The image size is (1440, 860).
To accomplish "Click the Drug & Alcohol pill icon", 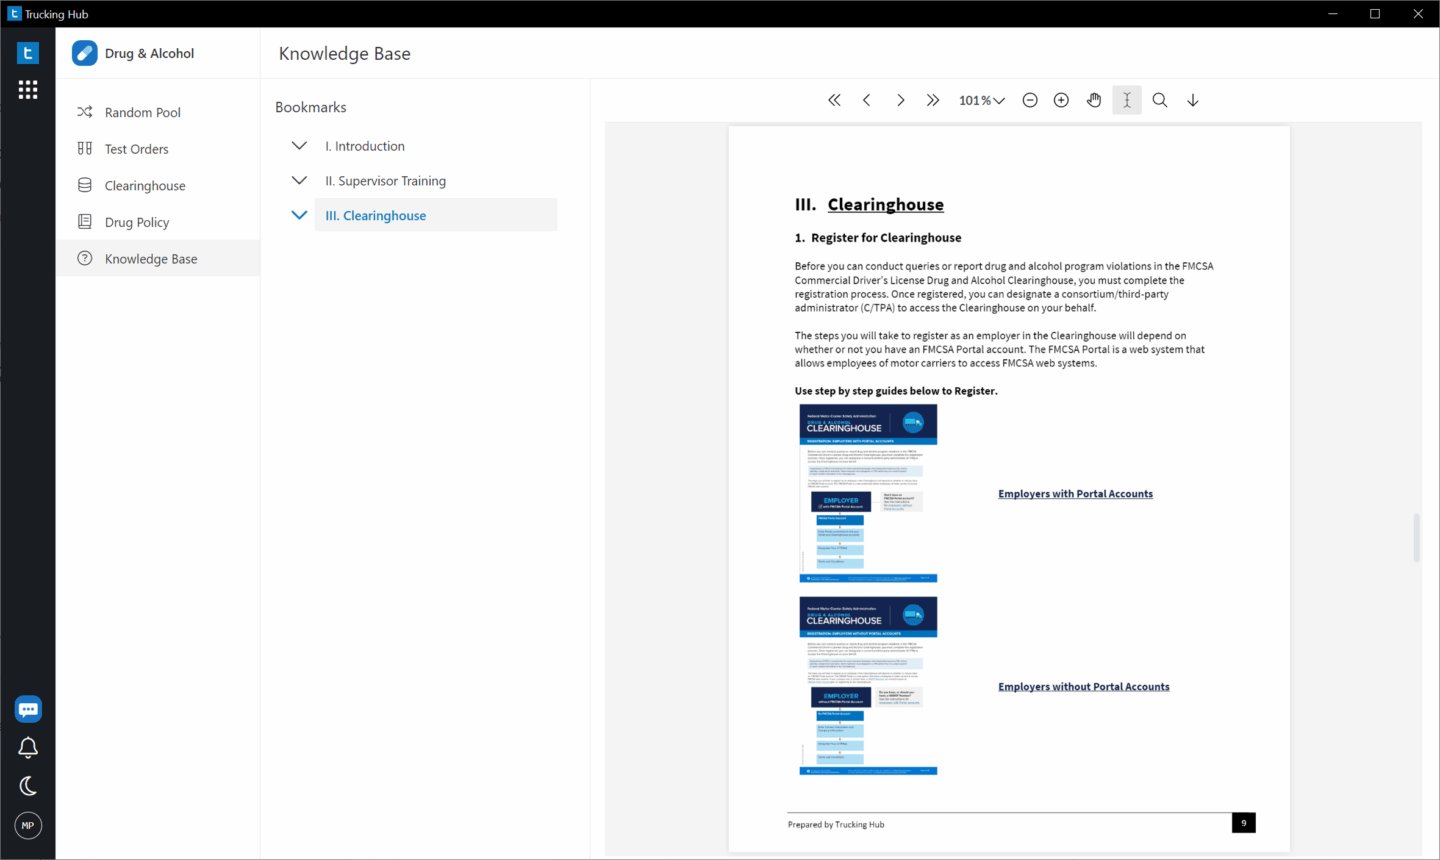I will (x=85, y=53).
